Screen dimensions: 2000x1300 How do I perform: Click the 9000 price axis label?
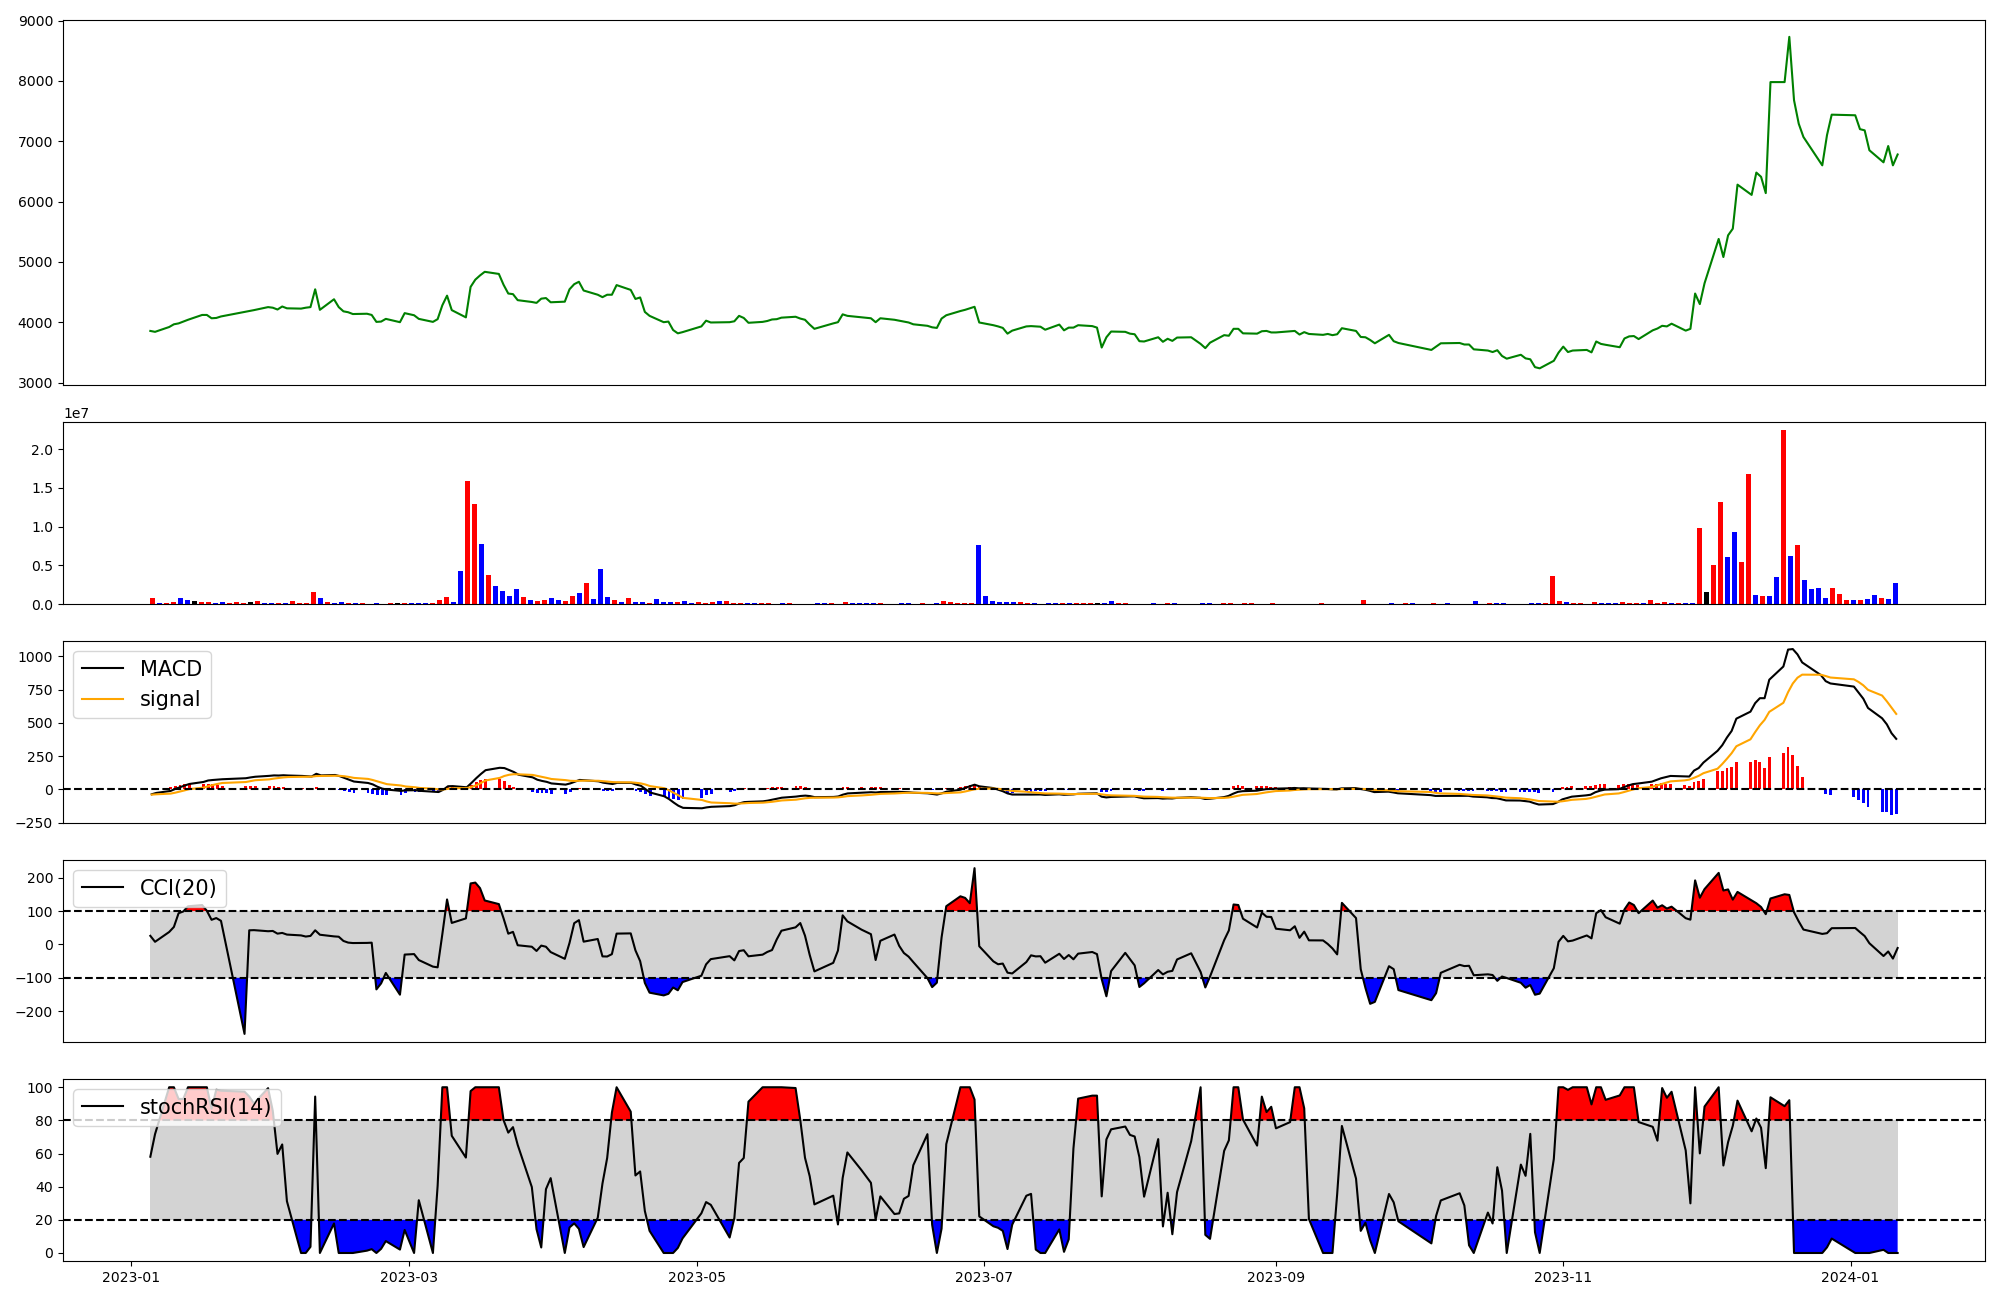(x=37, y=21)
